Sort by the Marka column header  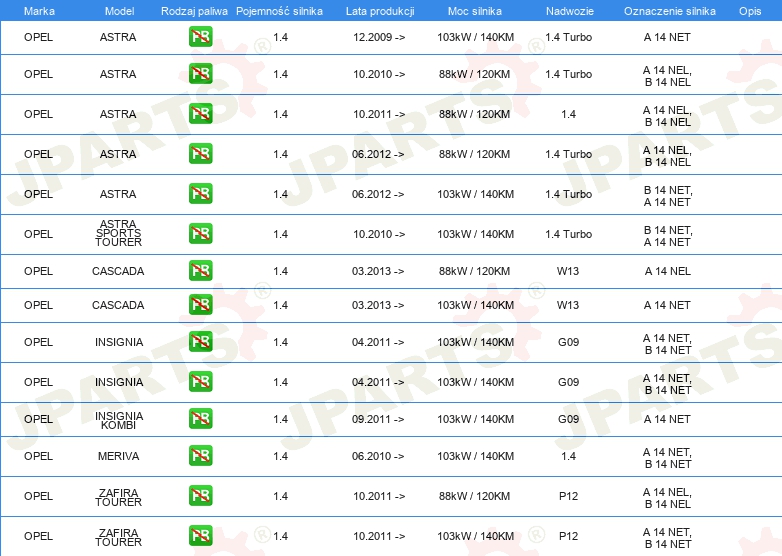[x=39, y=10]
